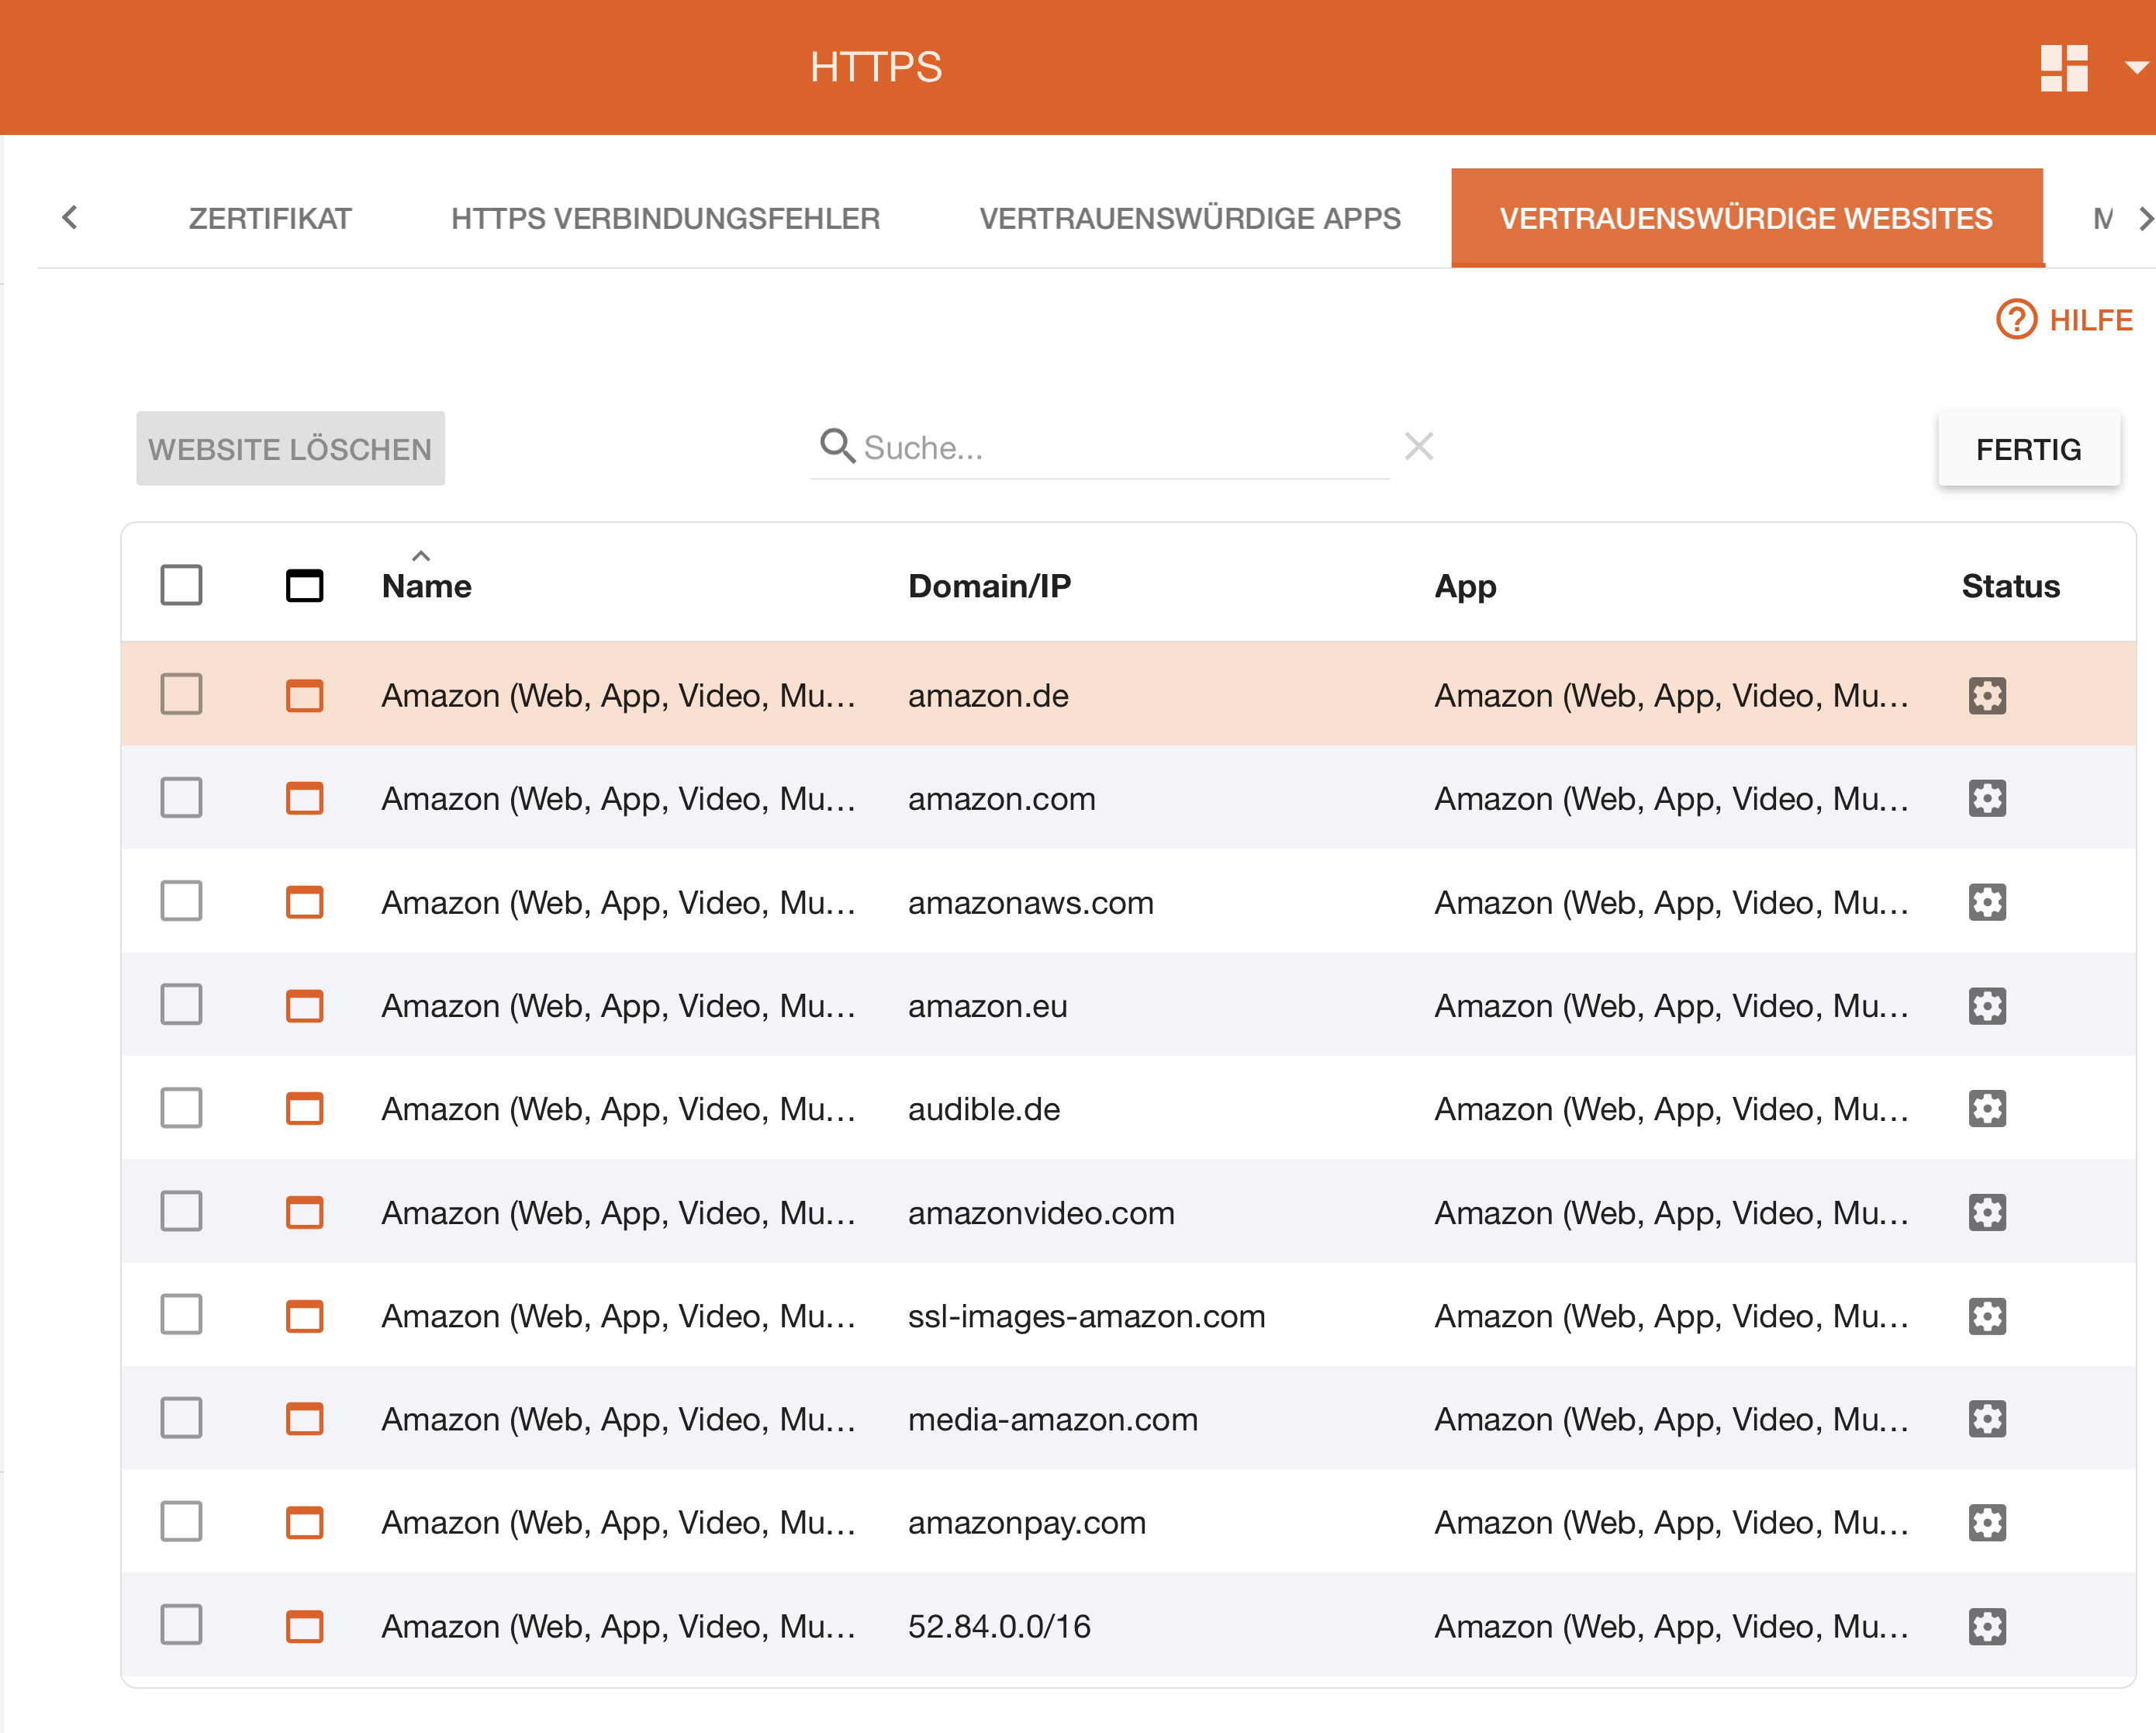Check the box for 52.84.0.0/16 row
2156x1733 pixels.
(x=181, y=1625)
